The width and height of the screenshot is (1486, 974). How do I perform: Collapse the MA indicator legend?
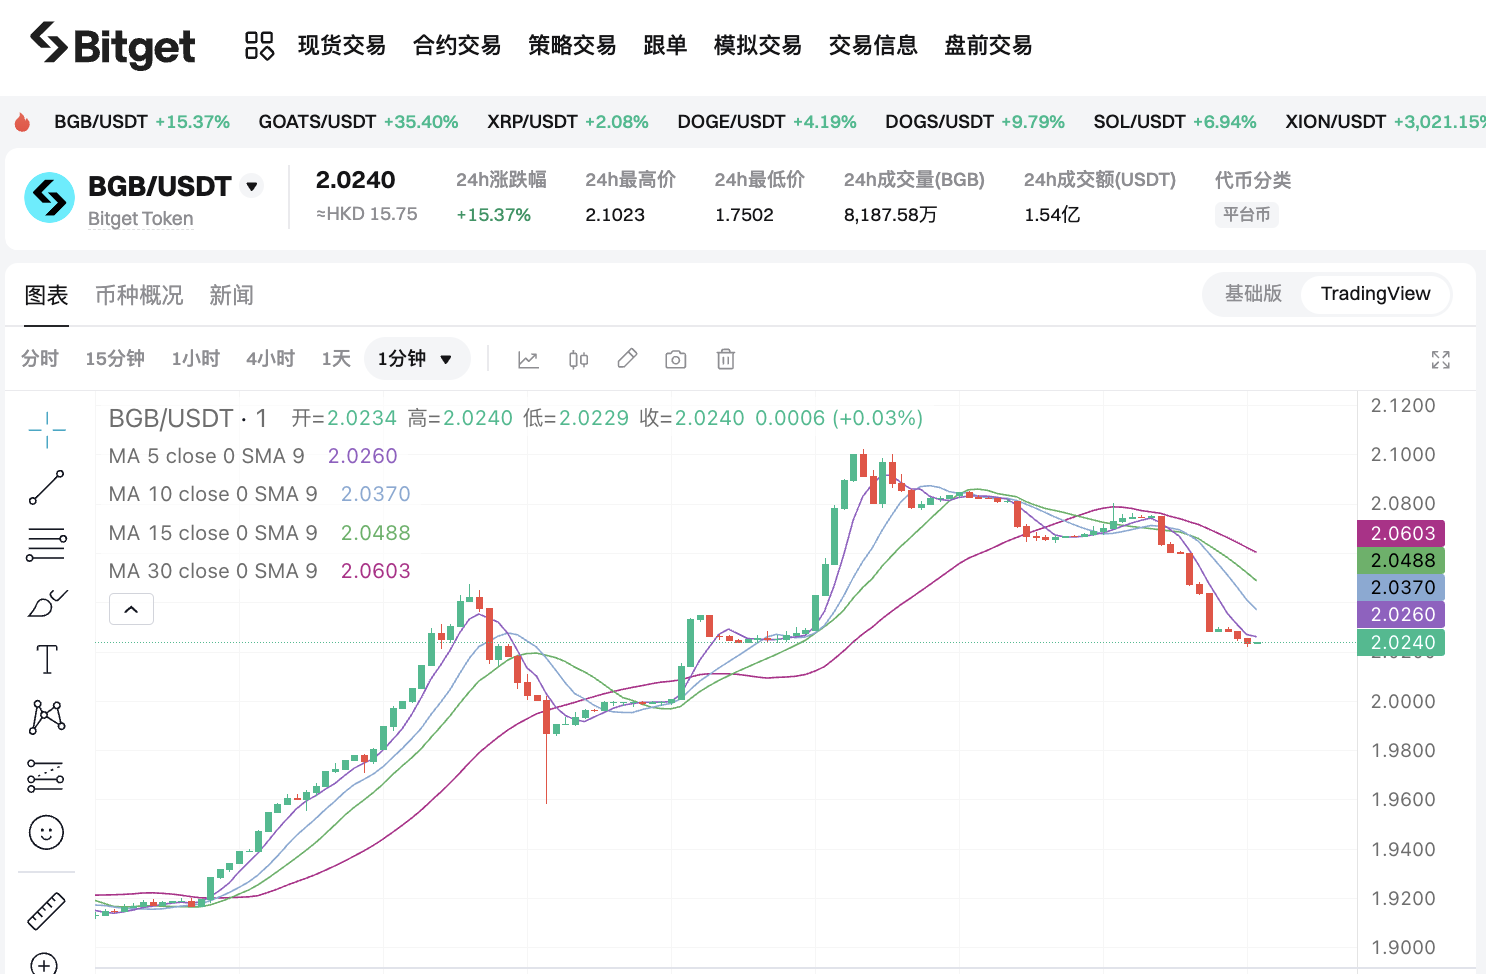pyautogui.click(x=131, y=609)
